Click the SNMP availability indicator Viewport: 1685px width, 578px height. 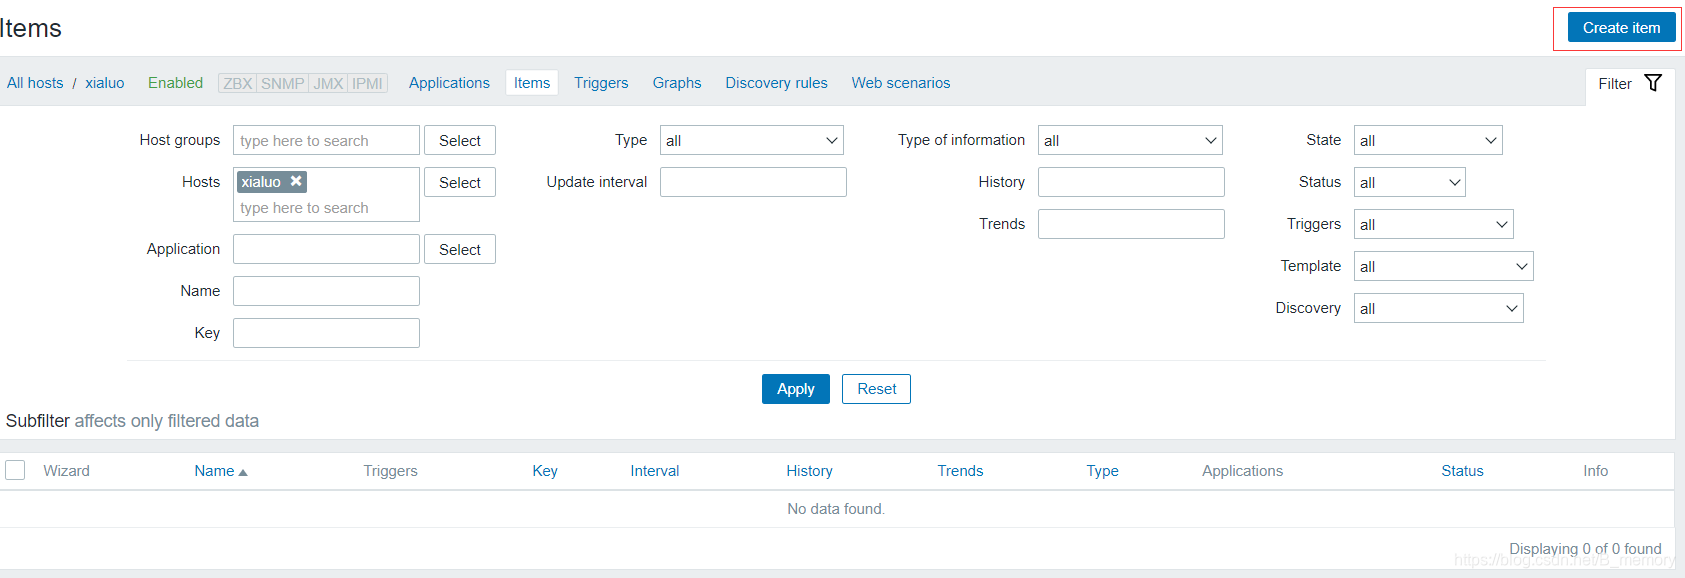(x=282, y=83)
